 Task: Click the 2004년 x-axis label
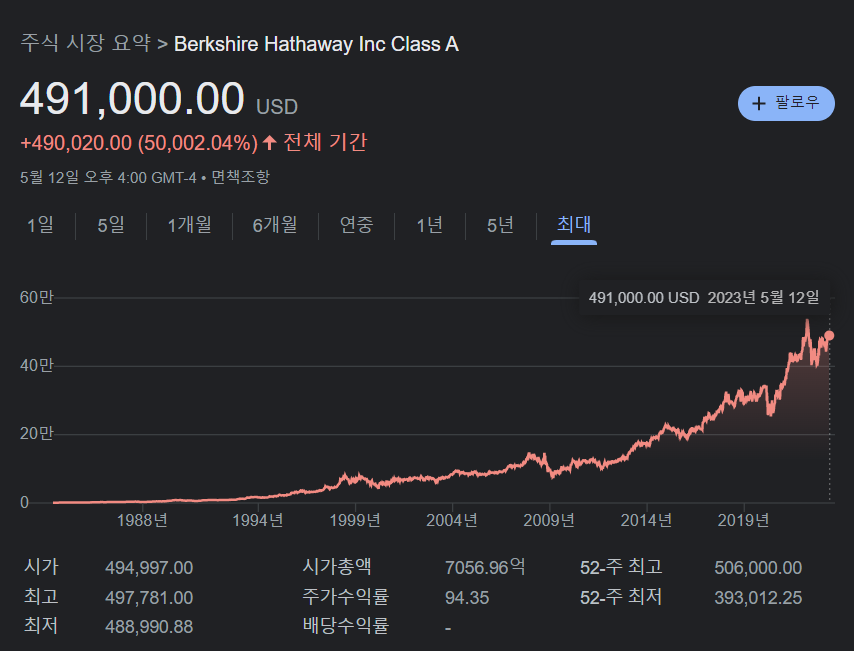pyautogui.click(x=452, y=520)
